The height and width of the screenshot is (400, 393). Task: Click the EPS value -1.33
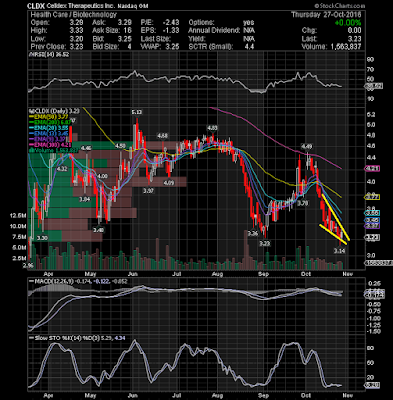[171, 31]
